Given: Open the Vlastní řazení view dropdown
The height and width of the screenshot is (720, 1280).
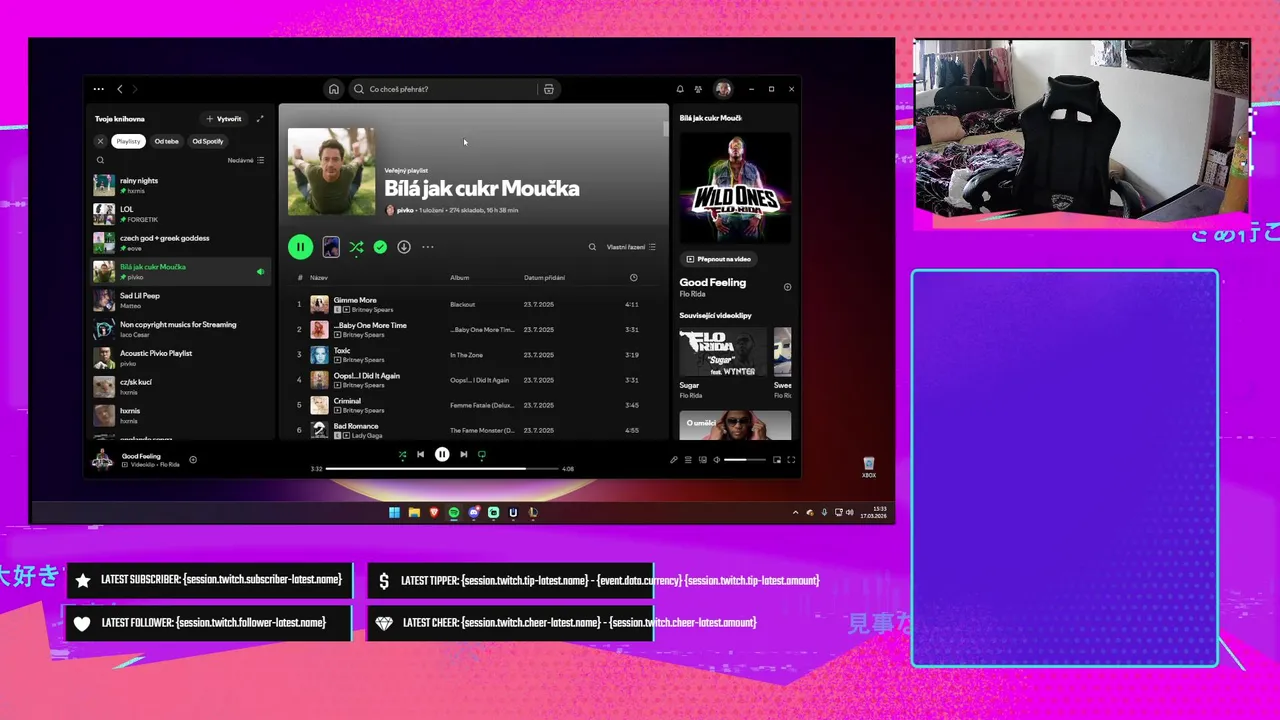Looking at the screenshot, I should (x=631, y=247).
